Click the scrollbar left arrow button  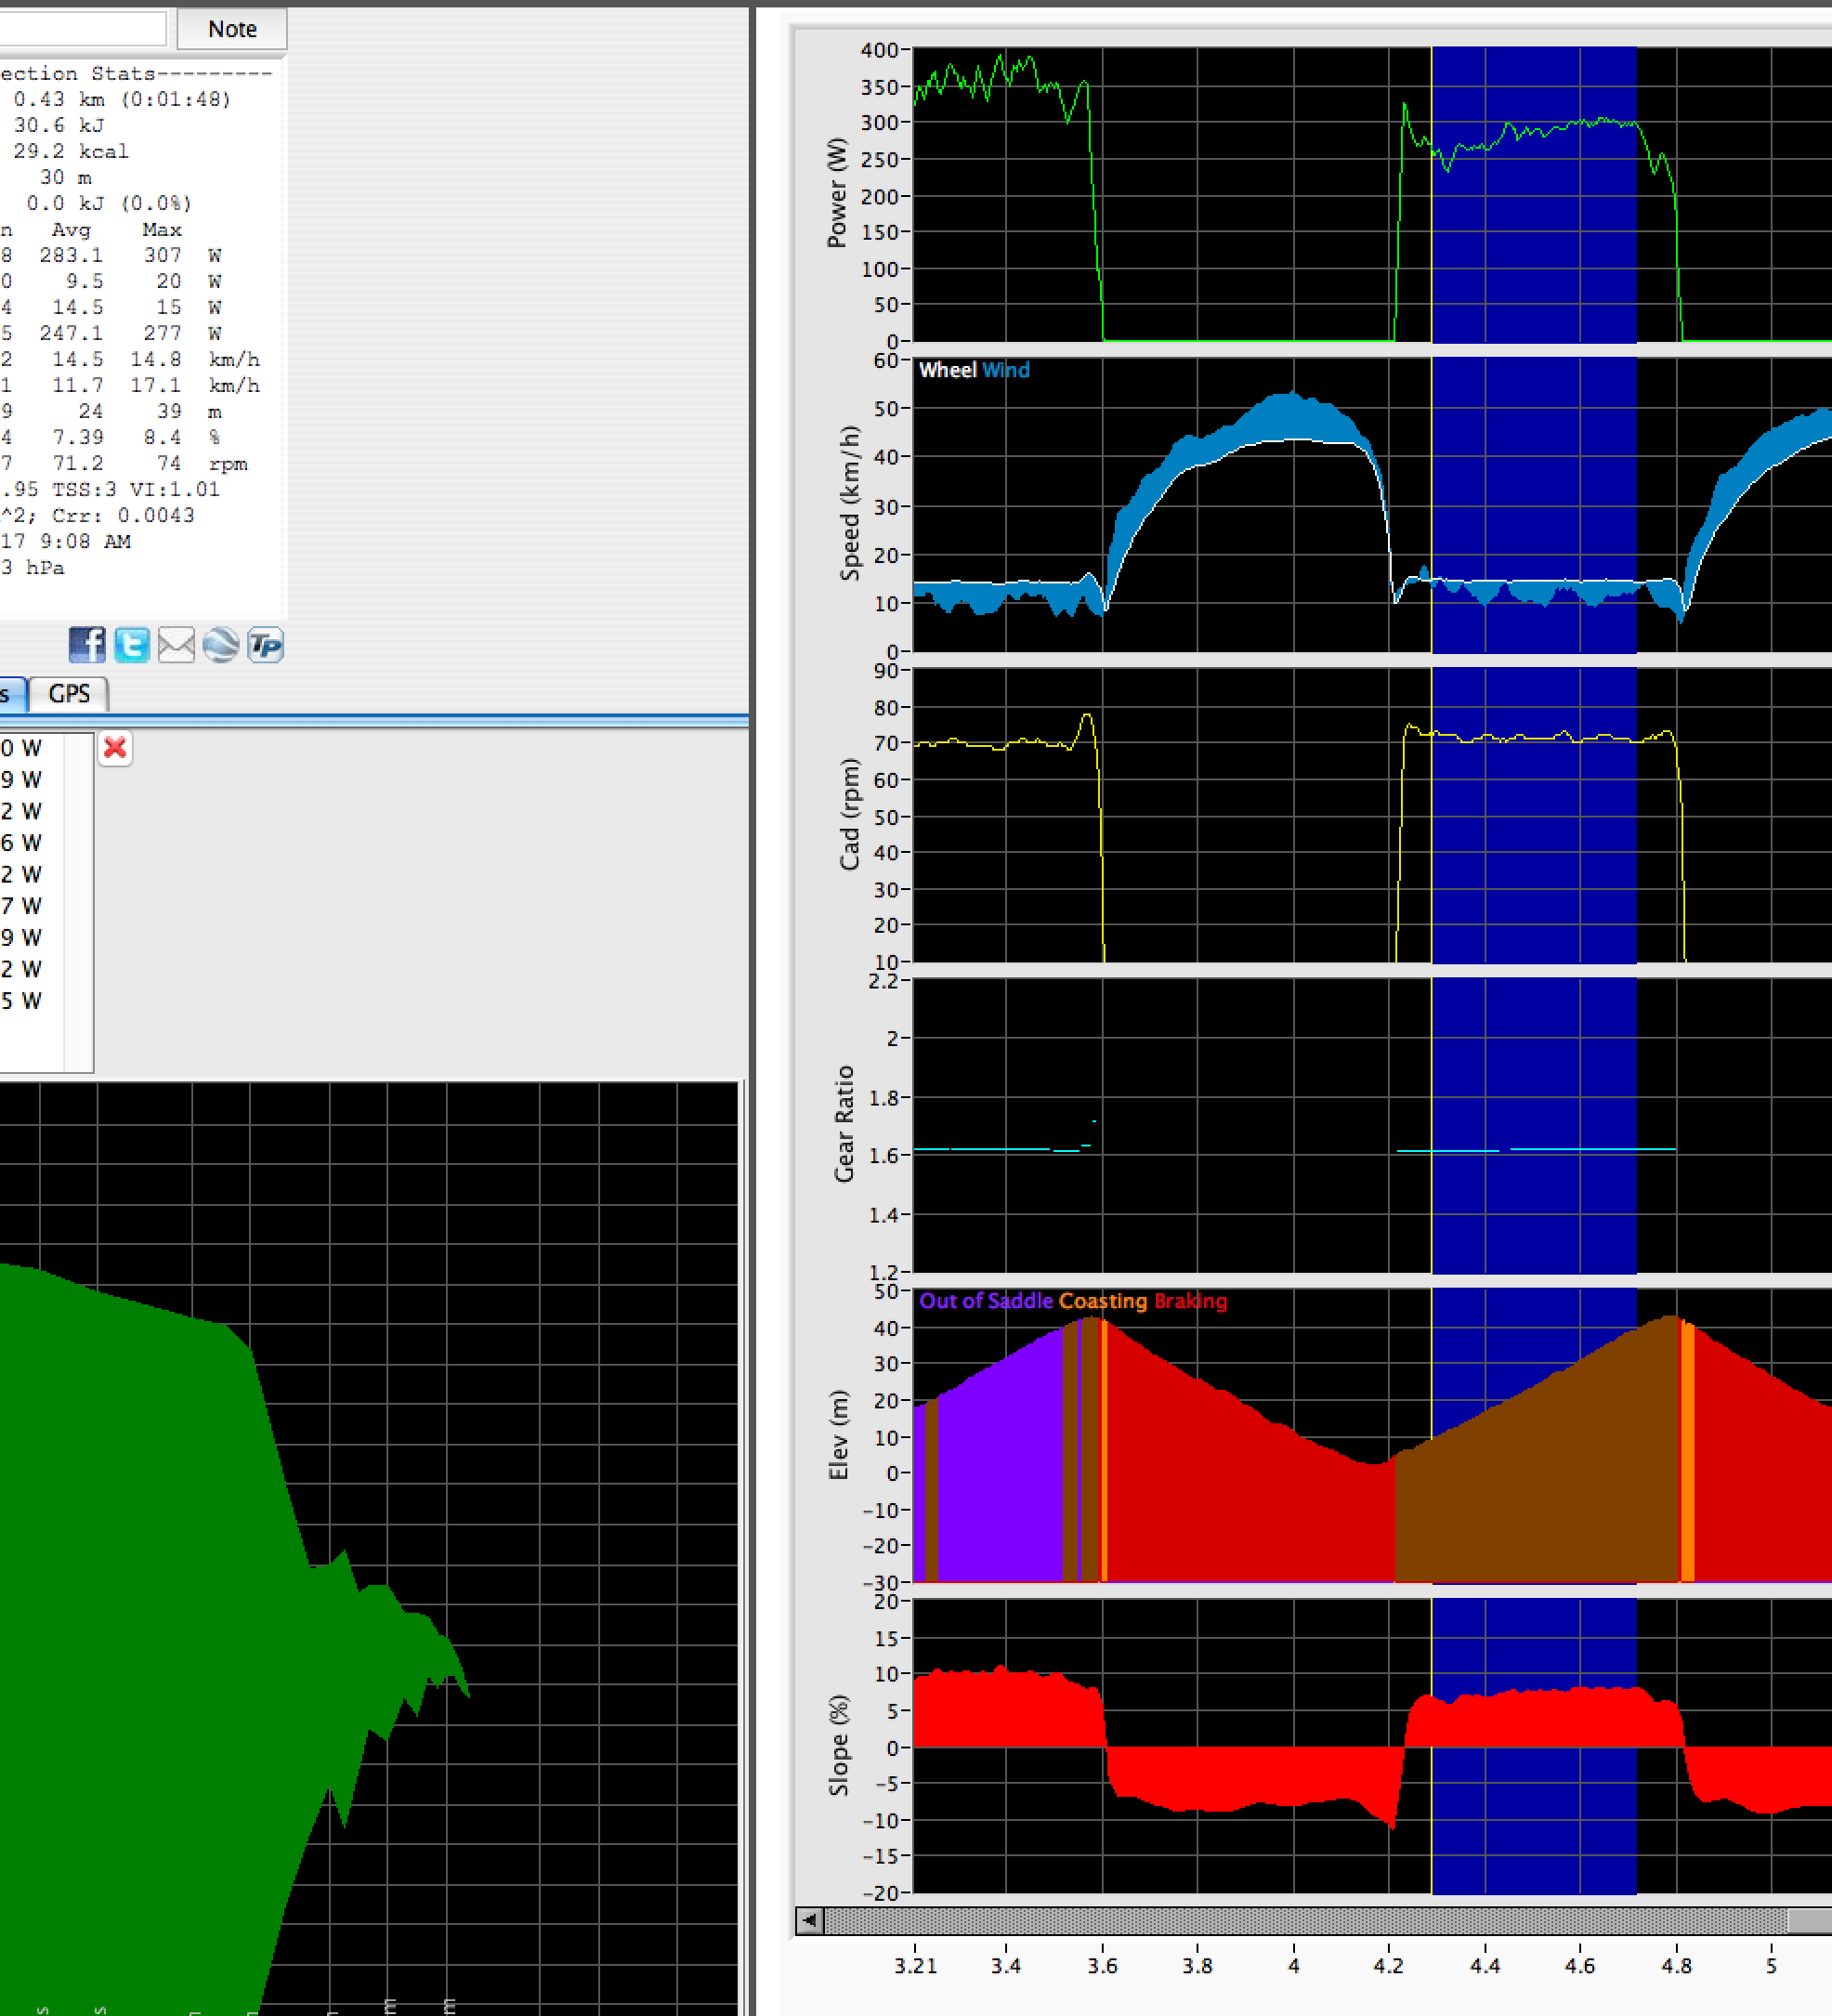[x=809, y=1920]
